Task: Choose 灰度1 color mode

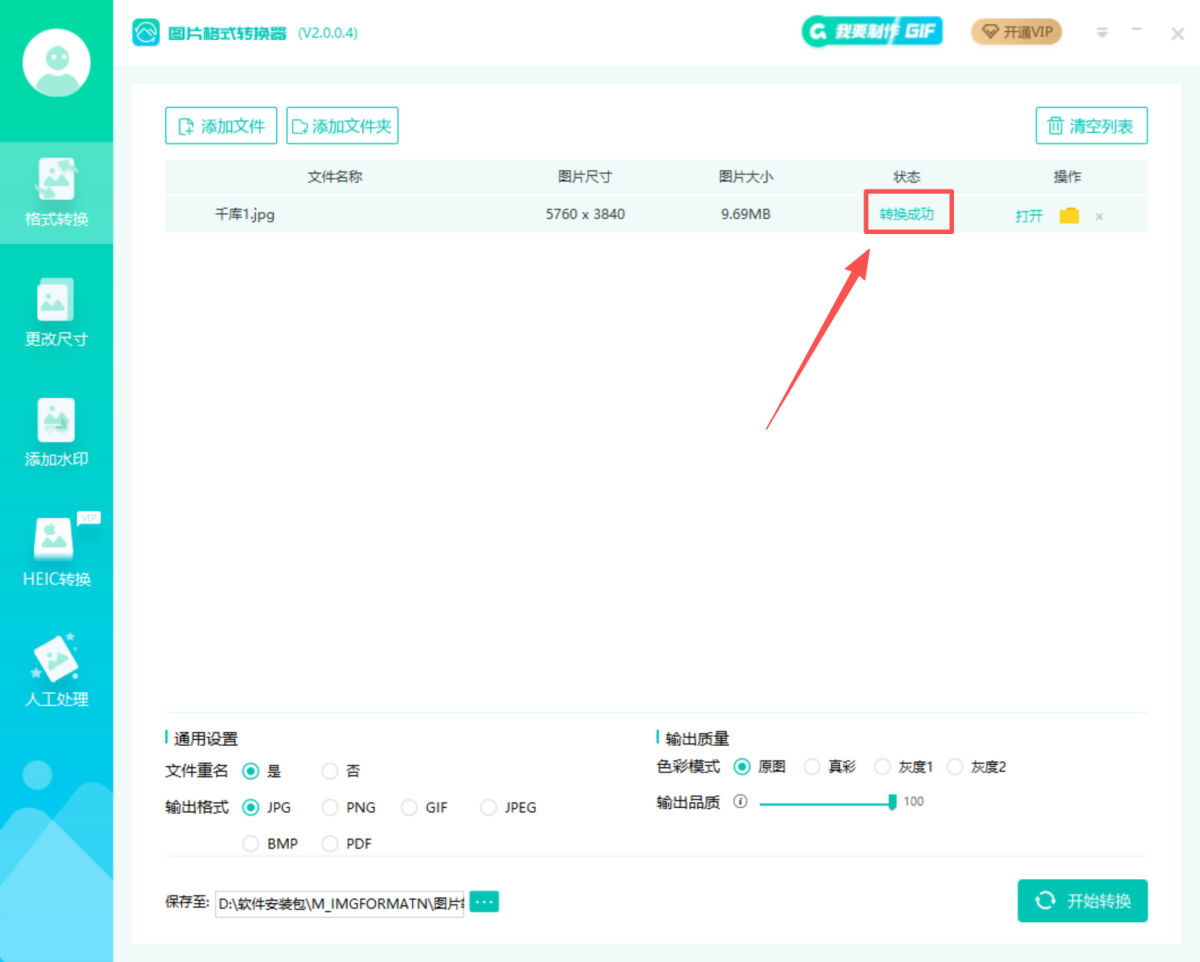Action: (x=882, y=767)
